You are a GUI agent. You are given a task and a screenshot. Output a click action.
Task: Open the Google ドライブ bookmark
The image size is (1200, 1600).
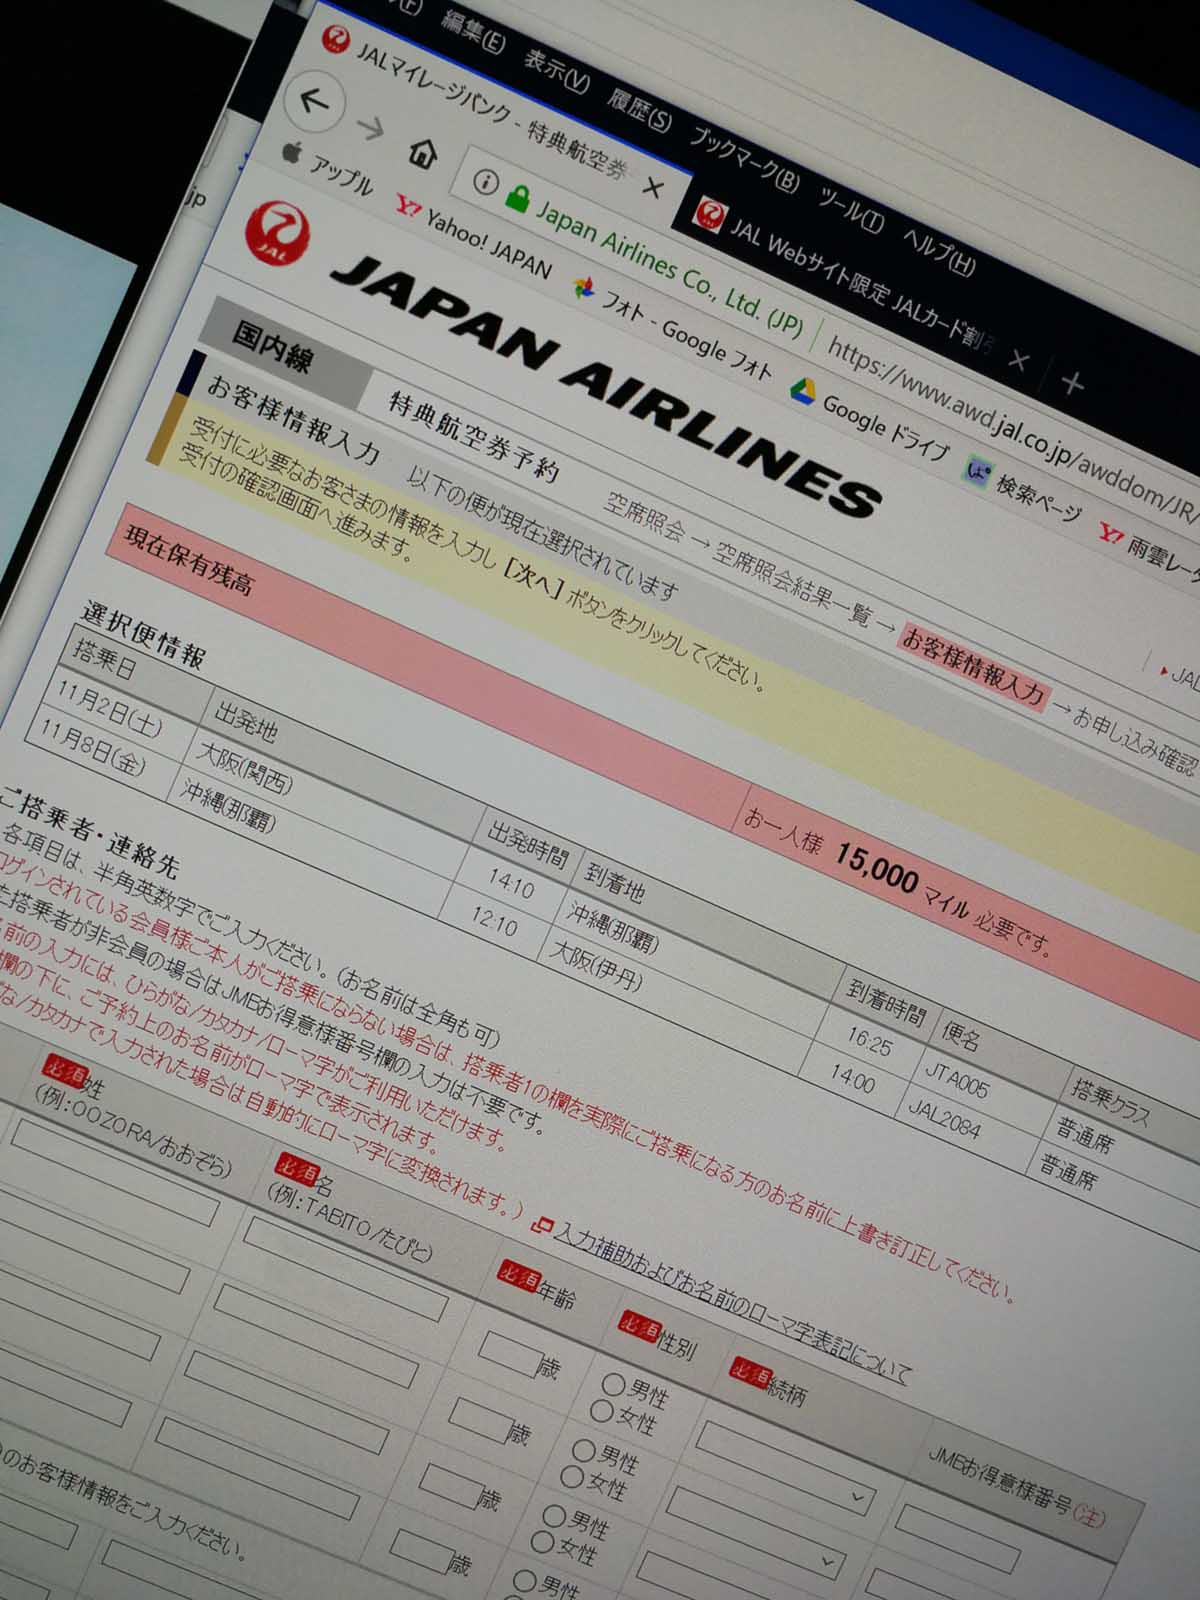pos(869,419)
